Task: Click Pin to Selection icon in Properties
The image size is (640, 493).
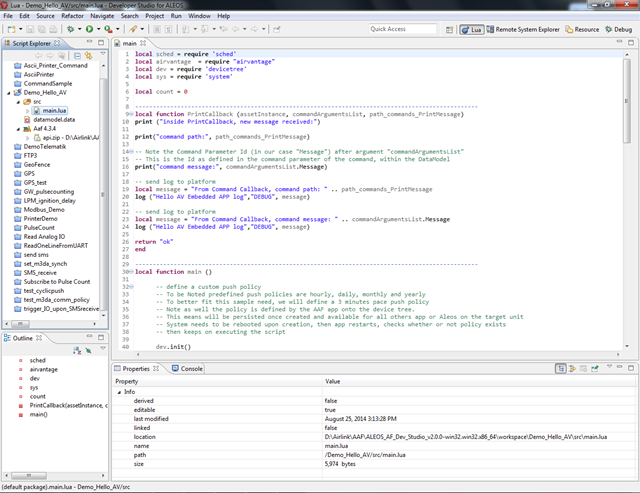Action: 595,369
